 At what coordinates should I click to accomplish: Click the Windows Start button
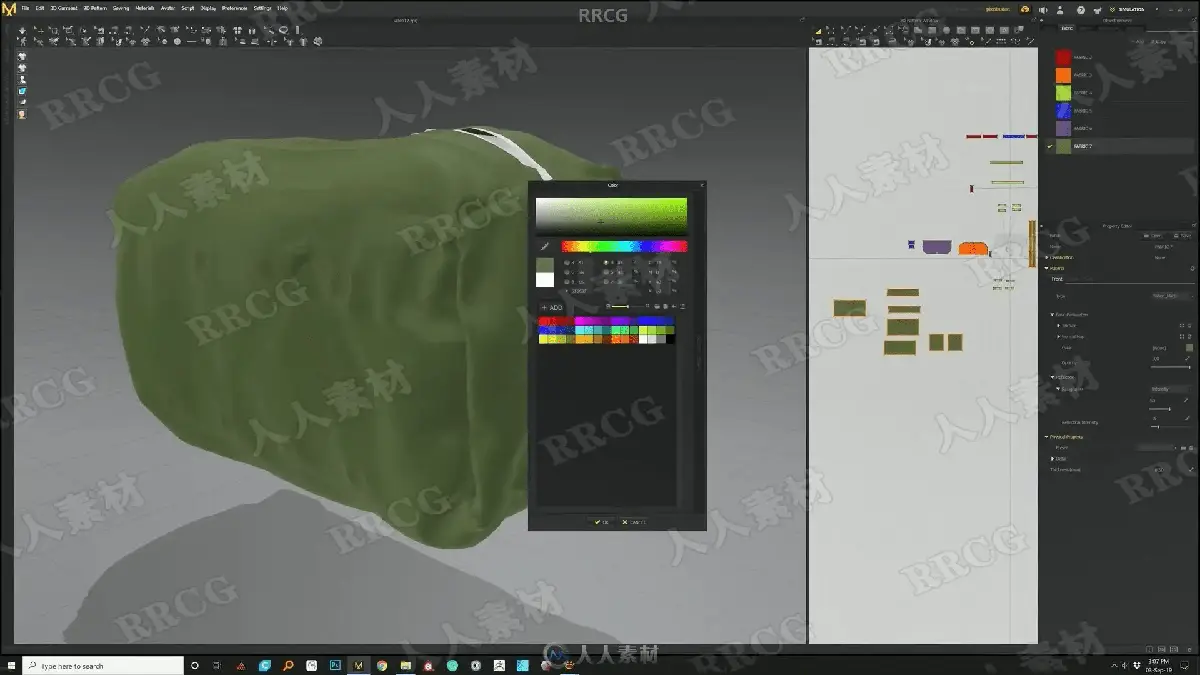[10, 665]
